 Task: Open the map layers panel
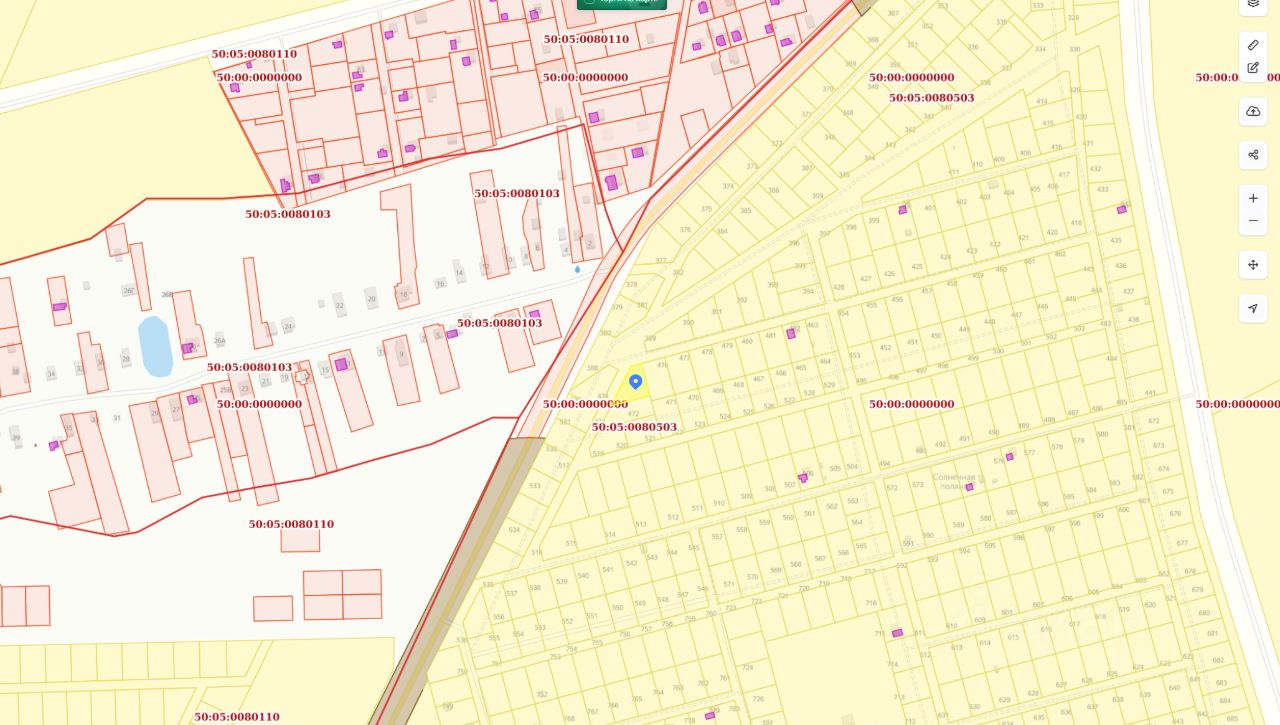tap(1253, 3)
